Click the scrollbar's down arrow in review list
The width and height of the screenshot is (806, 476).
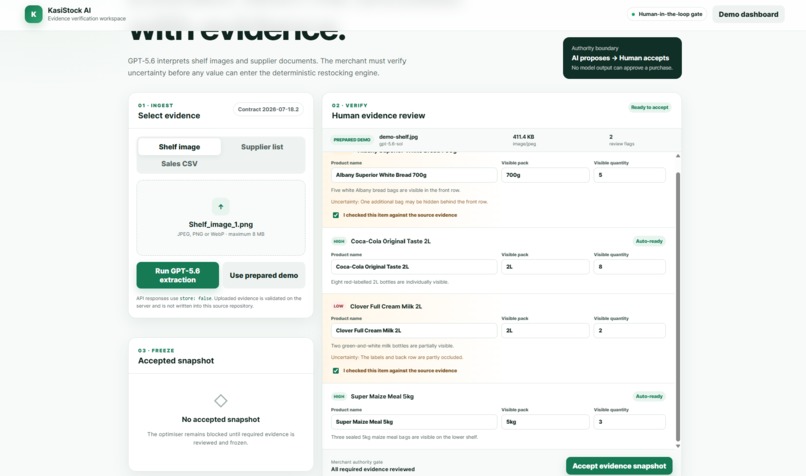(677, 446)
